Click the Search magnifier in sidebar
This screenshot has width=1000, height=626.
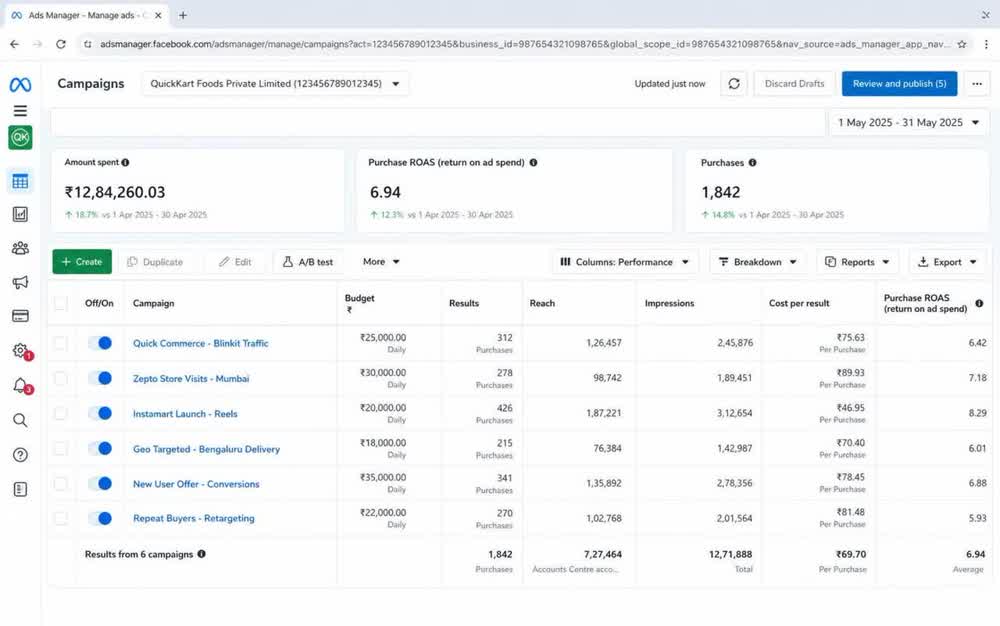point(20,420)
